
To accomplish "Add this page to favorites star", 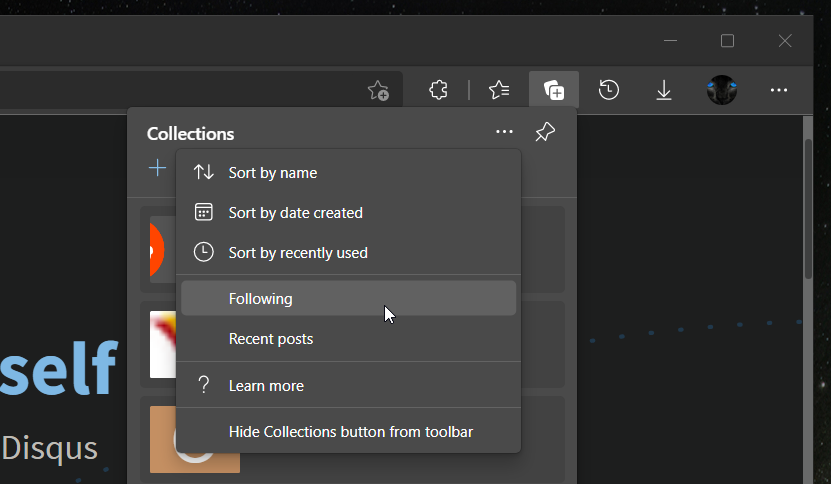I will pyautogui.click(x=378, y=91).
